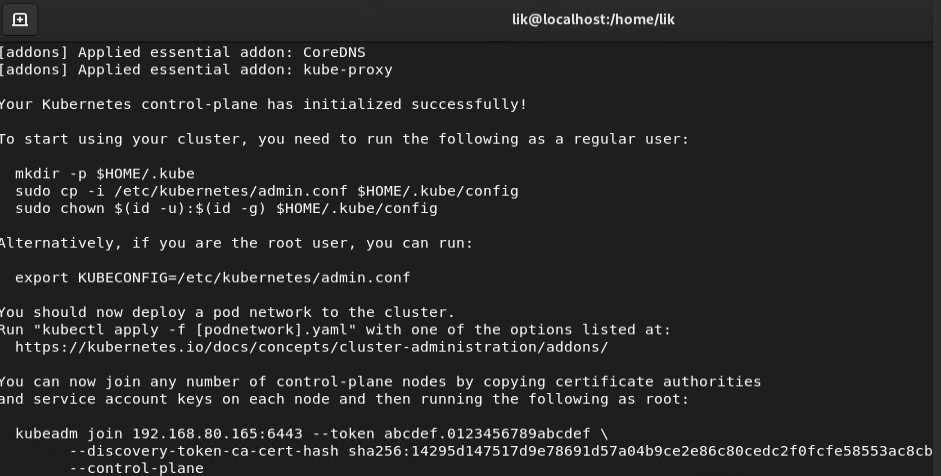Click the 'export KUBECONFIG' command line

tap(212, 278)
